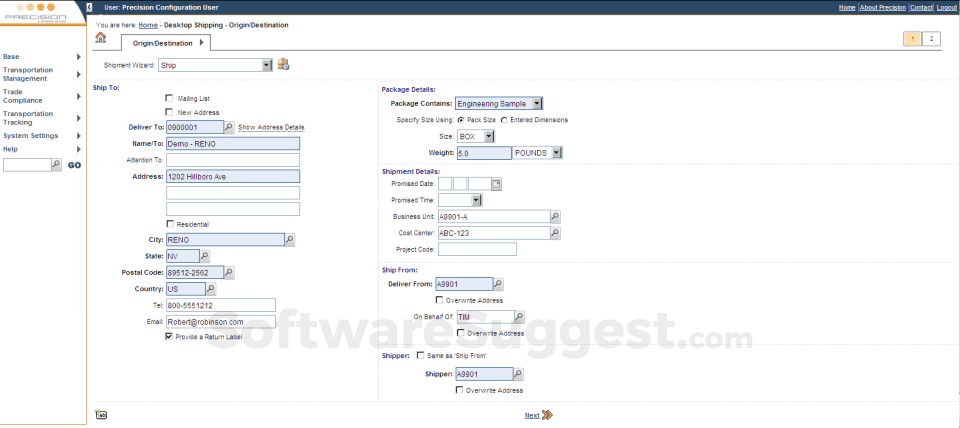960x428 pixels.
Task: Click sidebar search magnifier icon
Action: 56,165
